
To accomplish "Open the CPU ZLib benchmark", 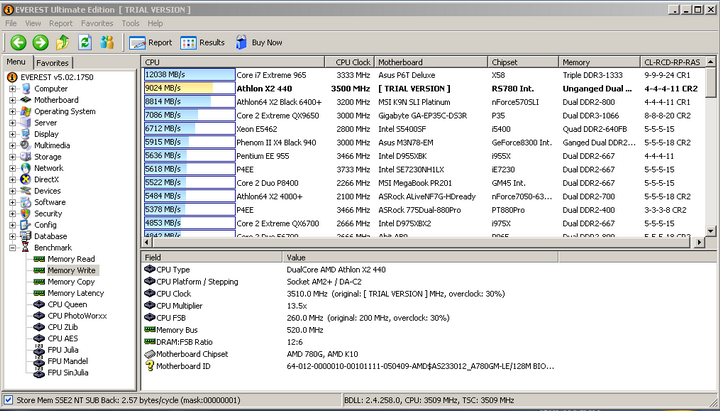I will click(x=62, y=327).
